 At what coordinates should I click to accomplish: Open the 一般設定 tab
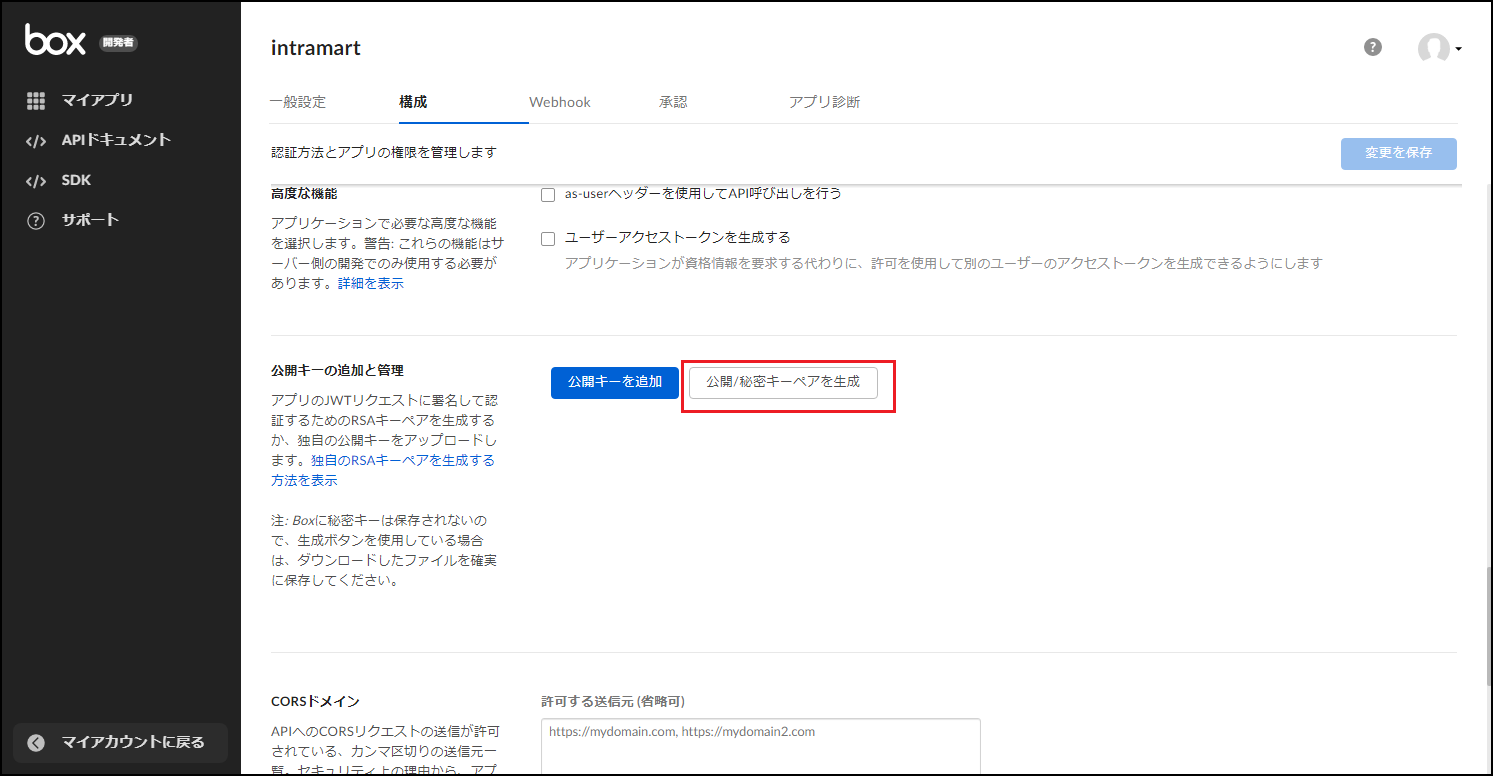tap(298, 102)
